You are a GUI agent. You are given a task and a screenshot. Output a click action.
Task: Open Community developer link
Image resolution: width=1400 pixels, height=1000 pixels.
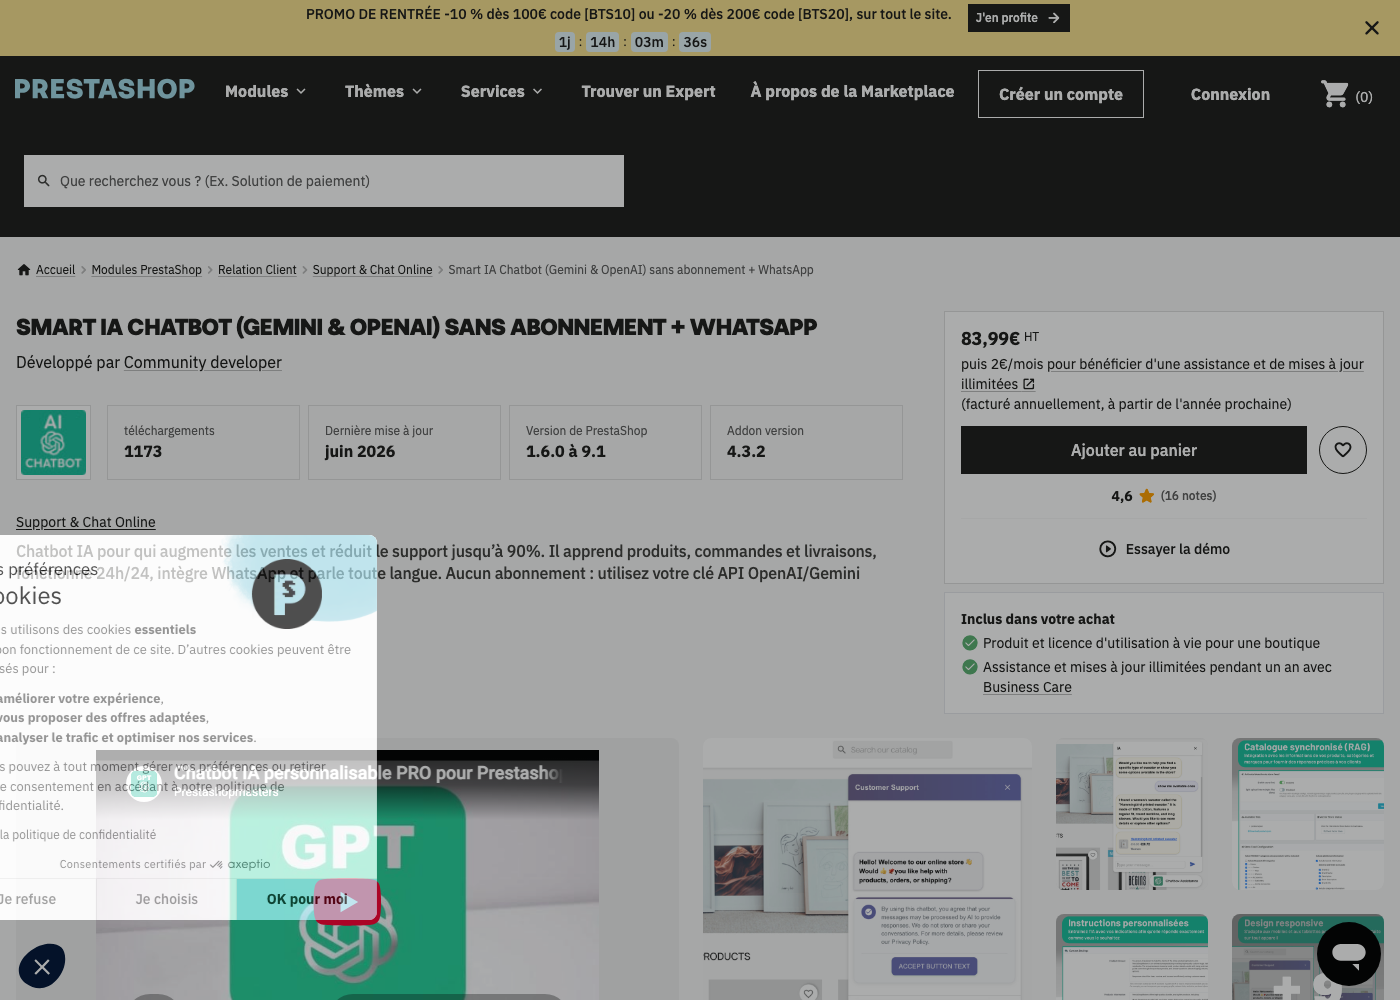point(203,362)
